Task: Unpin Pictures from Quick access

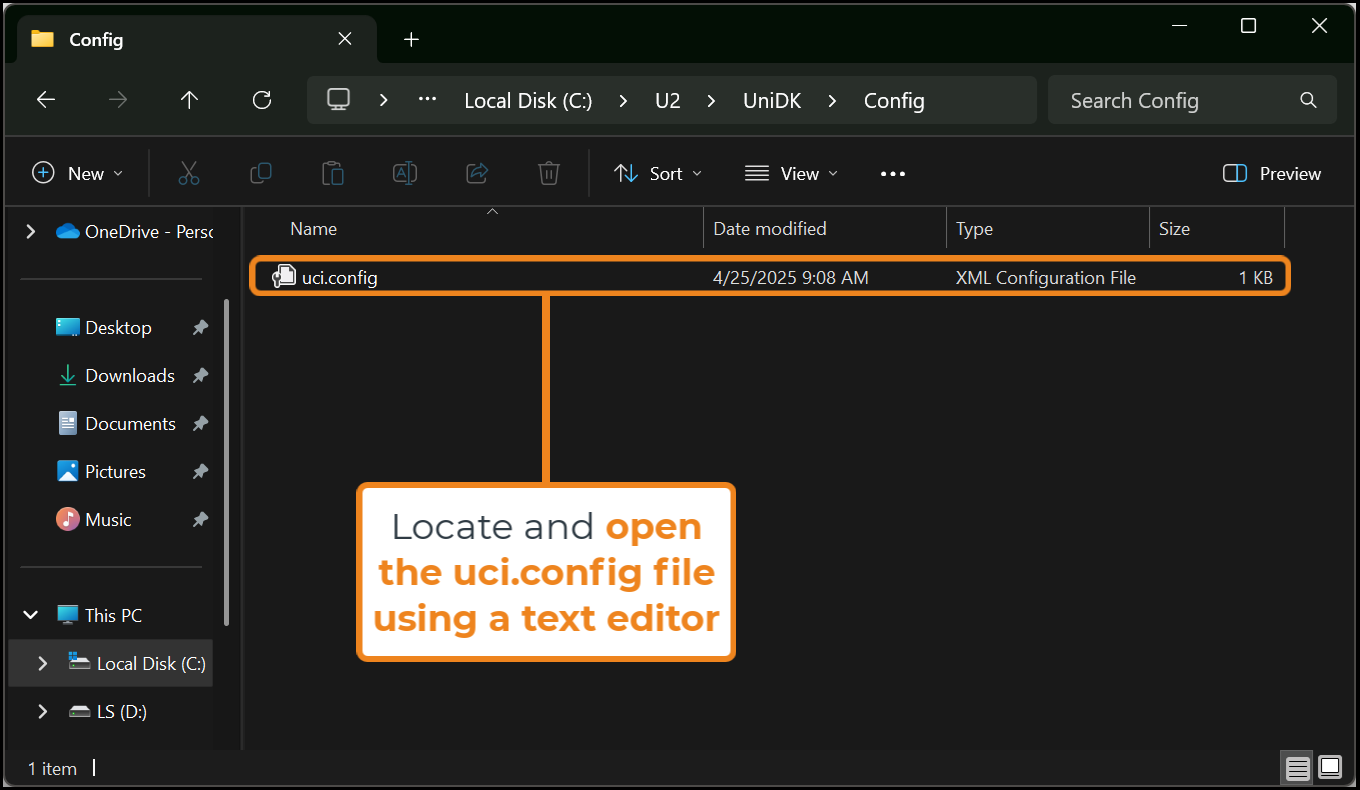Action: coord(200,472)
